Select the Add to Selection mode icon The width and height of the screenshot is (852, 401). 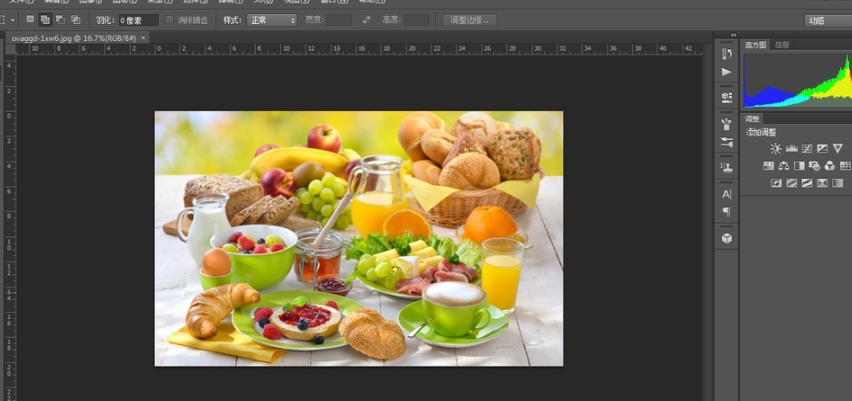click(45, 20)
